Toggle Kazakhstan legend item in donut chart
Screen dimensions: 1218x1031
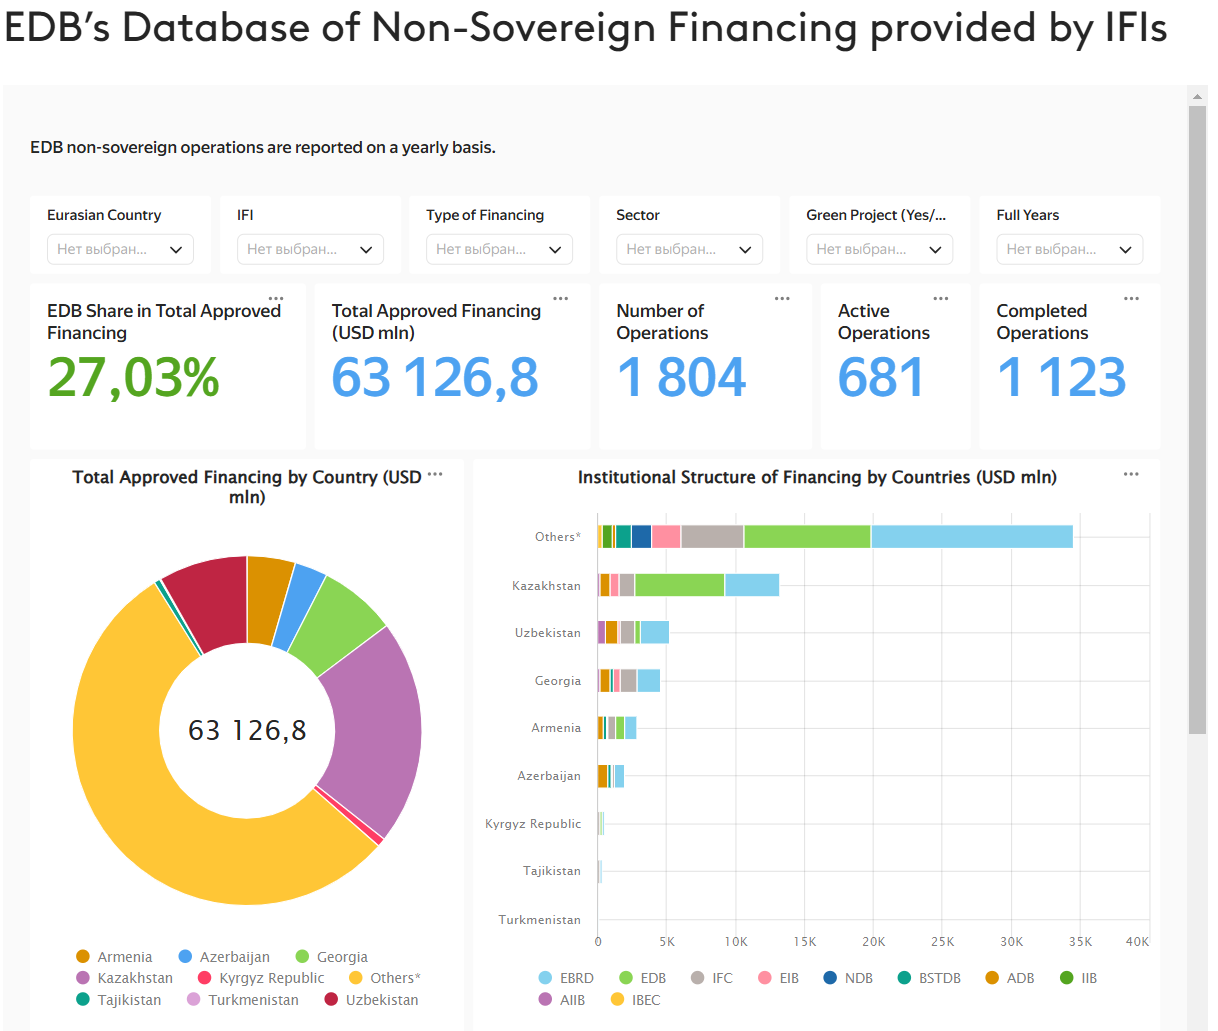(x=124, y=978)
